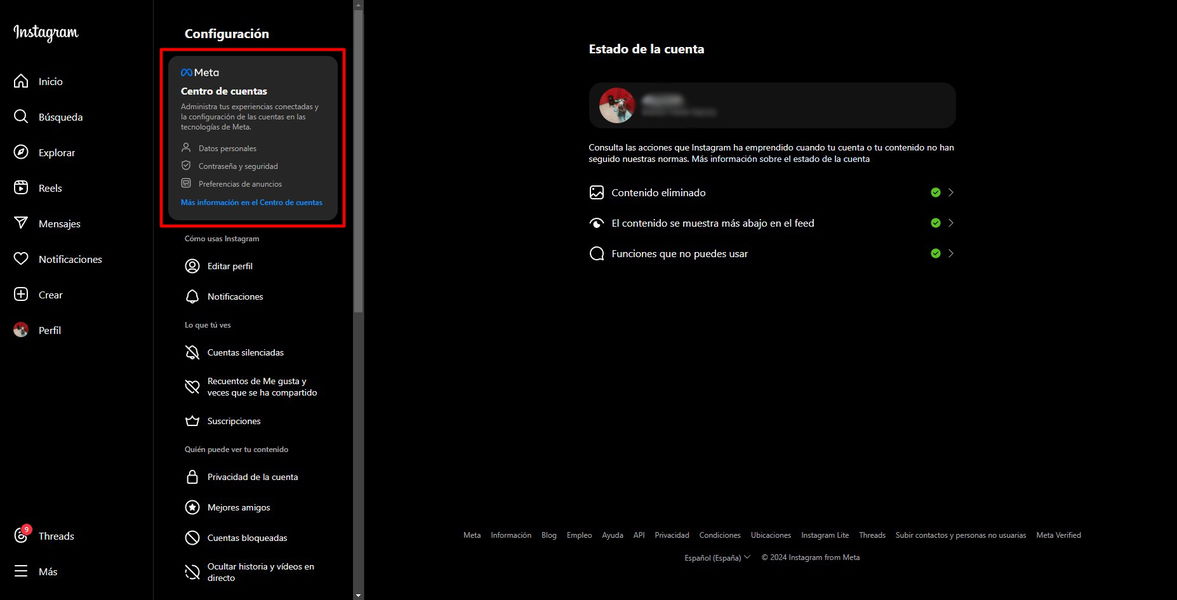Click the Meta footer link
The width and height of the screenshot is (1177, 600).
472,535
